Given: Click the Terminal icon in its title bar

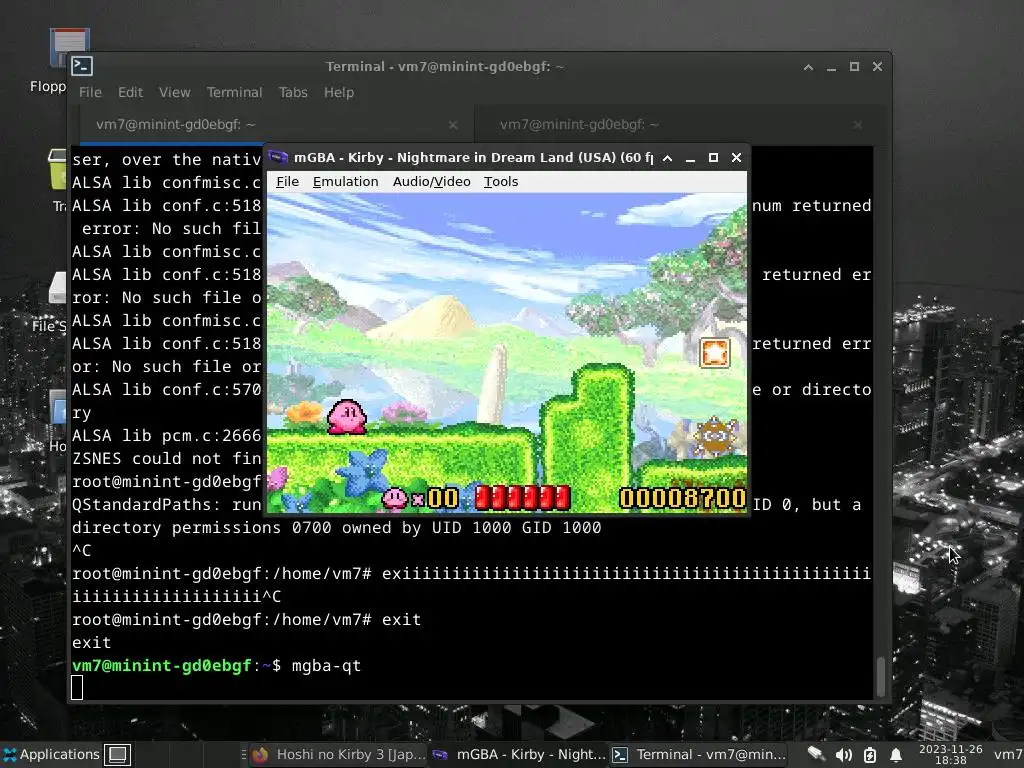Looking at the screenshot, I should [x=82, y=66].
